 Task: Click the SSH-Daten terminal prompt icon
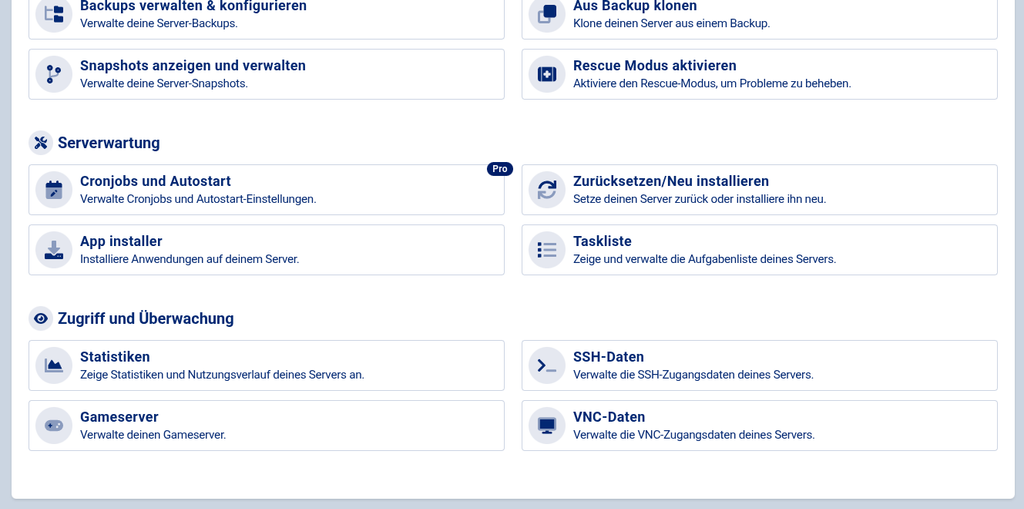click(x=547, y=366)
